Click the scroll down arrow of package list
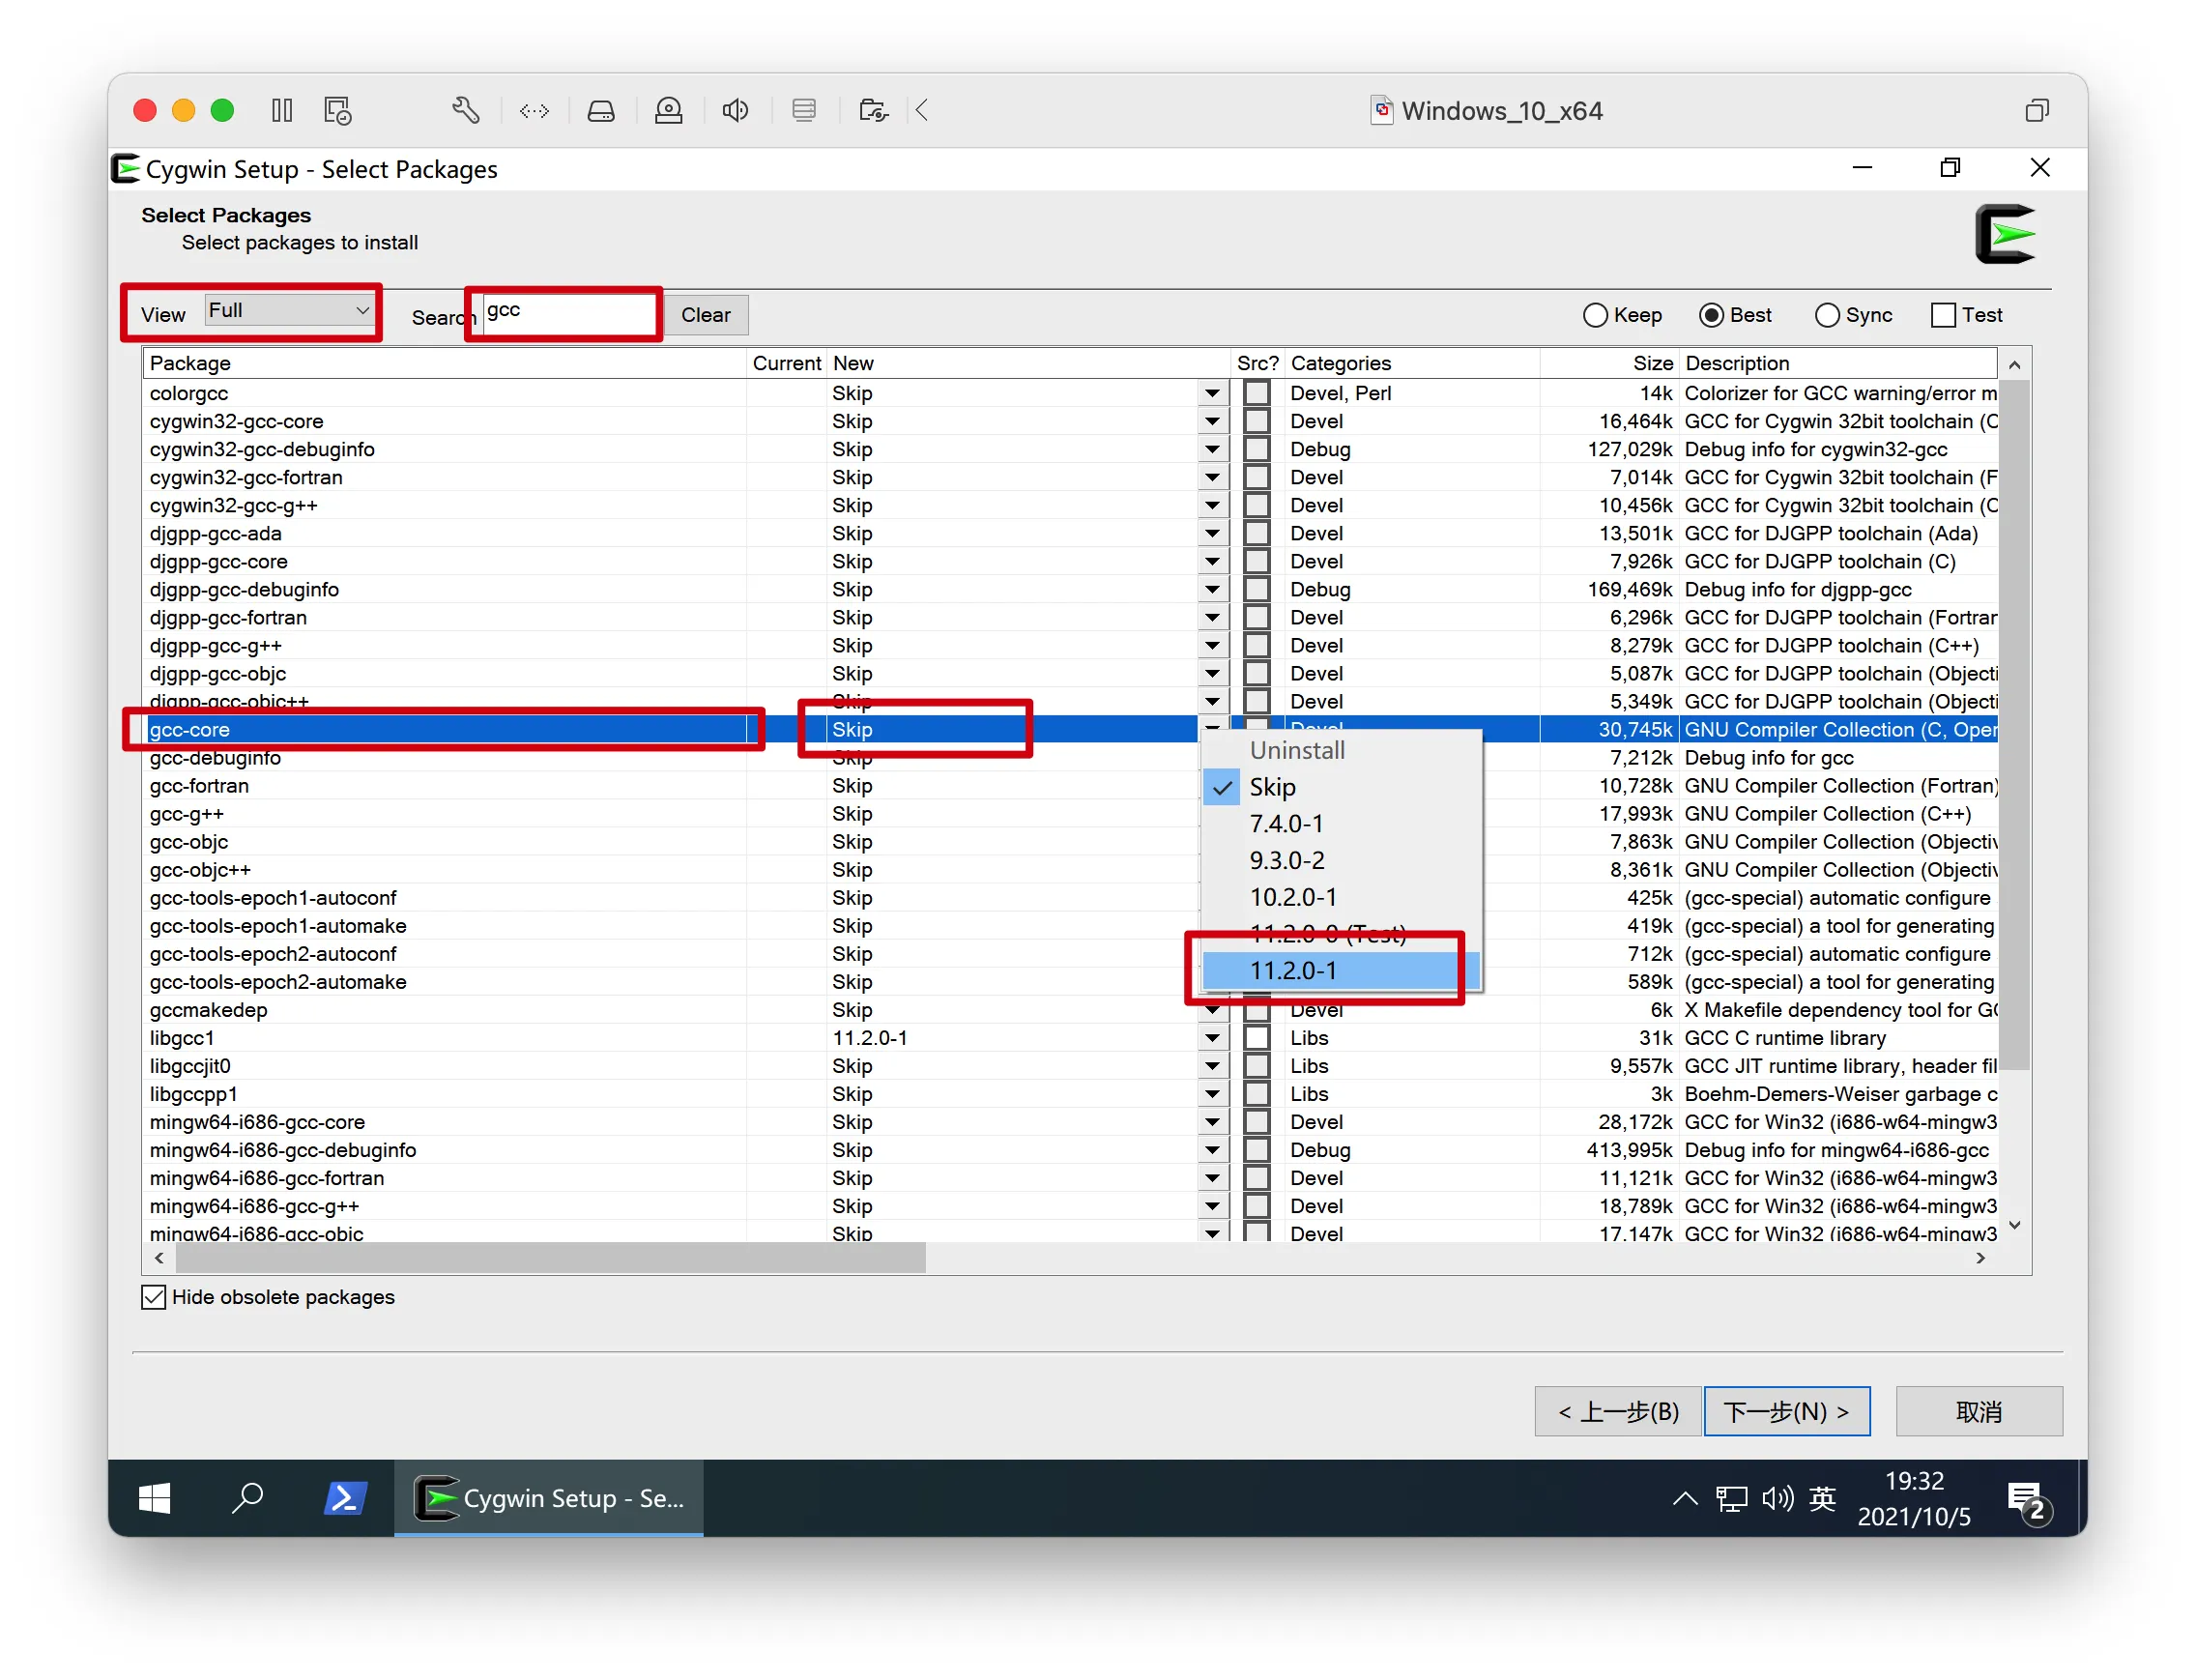 2014,1225
